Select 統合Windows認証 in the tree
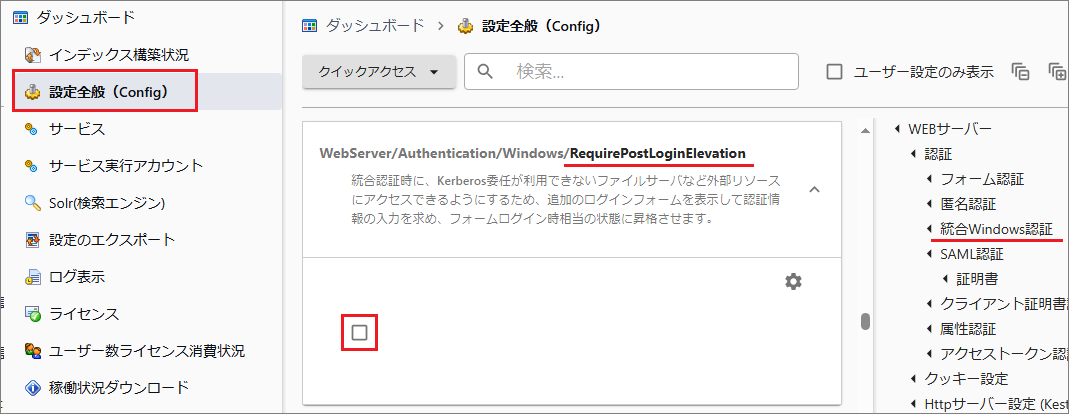 (x=996, y=230)
